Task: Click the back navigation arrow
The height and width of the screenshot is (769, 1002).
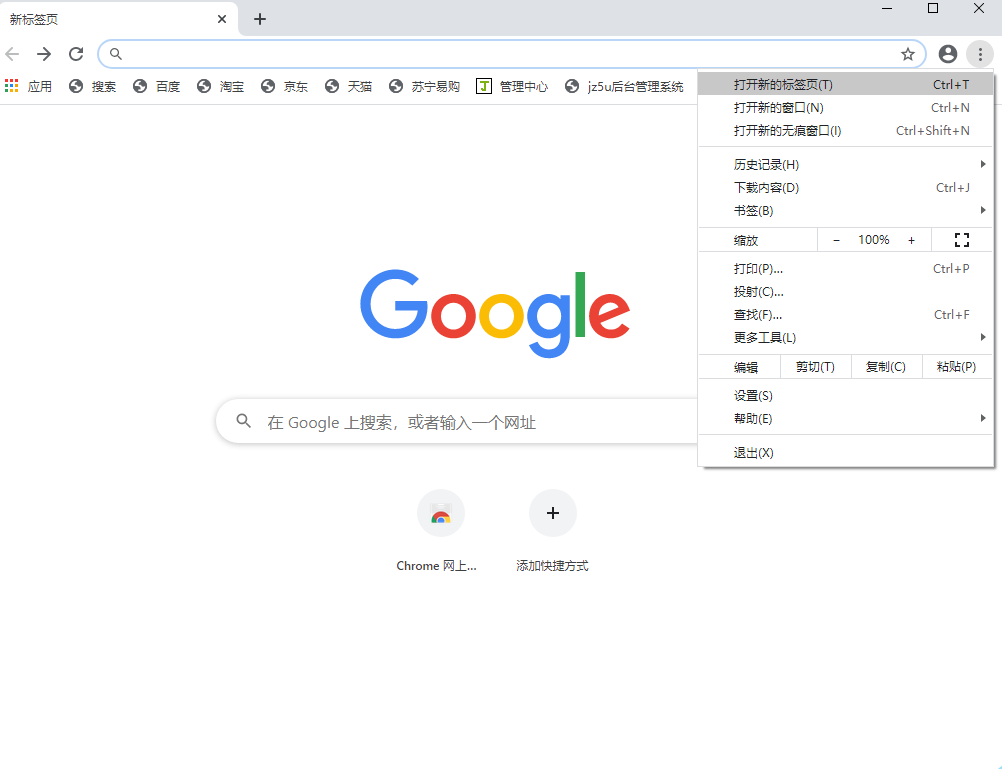Action: point(12,54)
